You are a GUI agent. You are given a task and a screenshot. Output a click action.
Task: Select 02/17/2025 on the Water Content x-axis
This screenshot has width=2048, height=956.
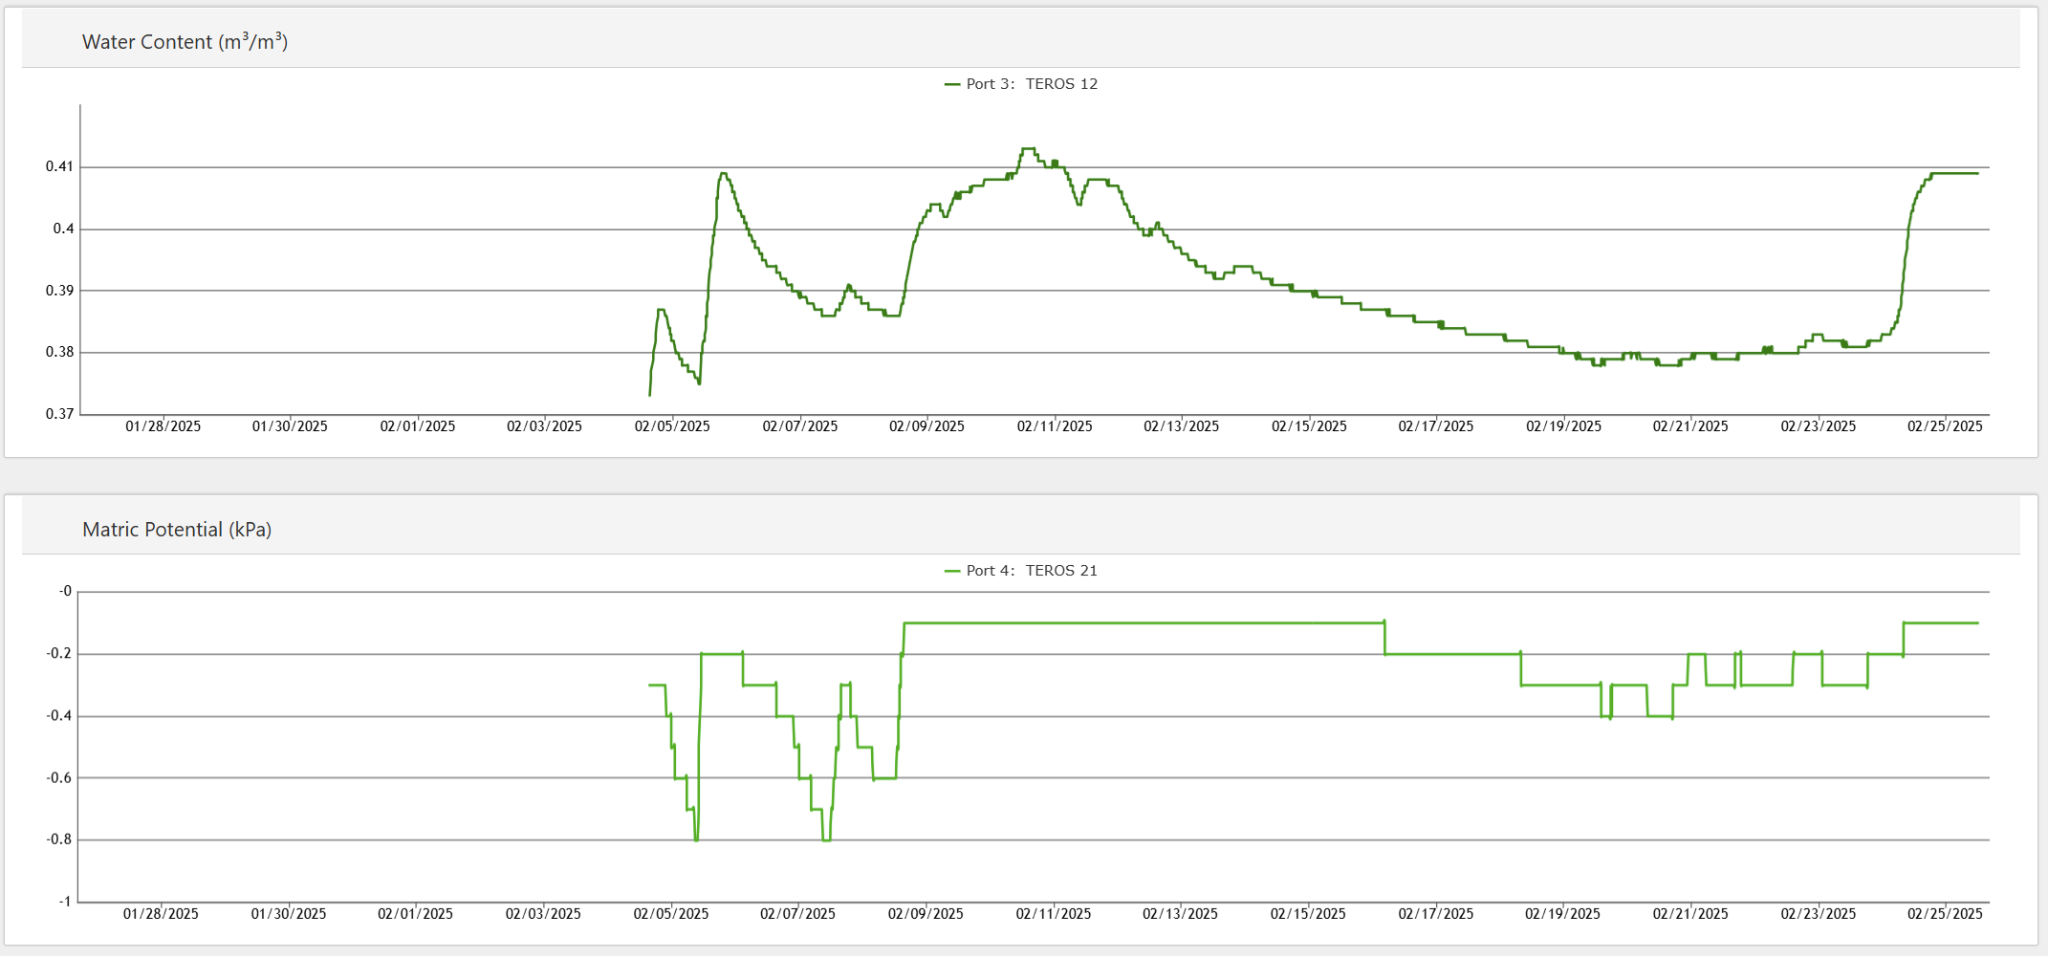pos(1436,427)
